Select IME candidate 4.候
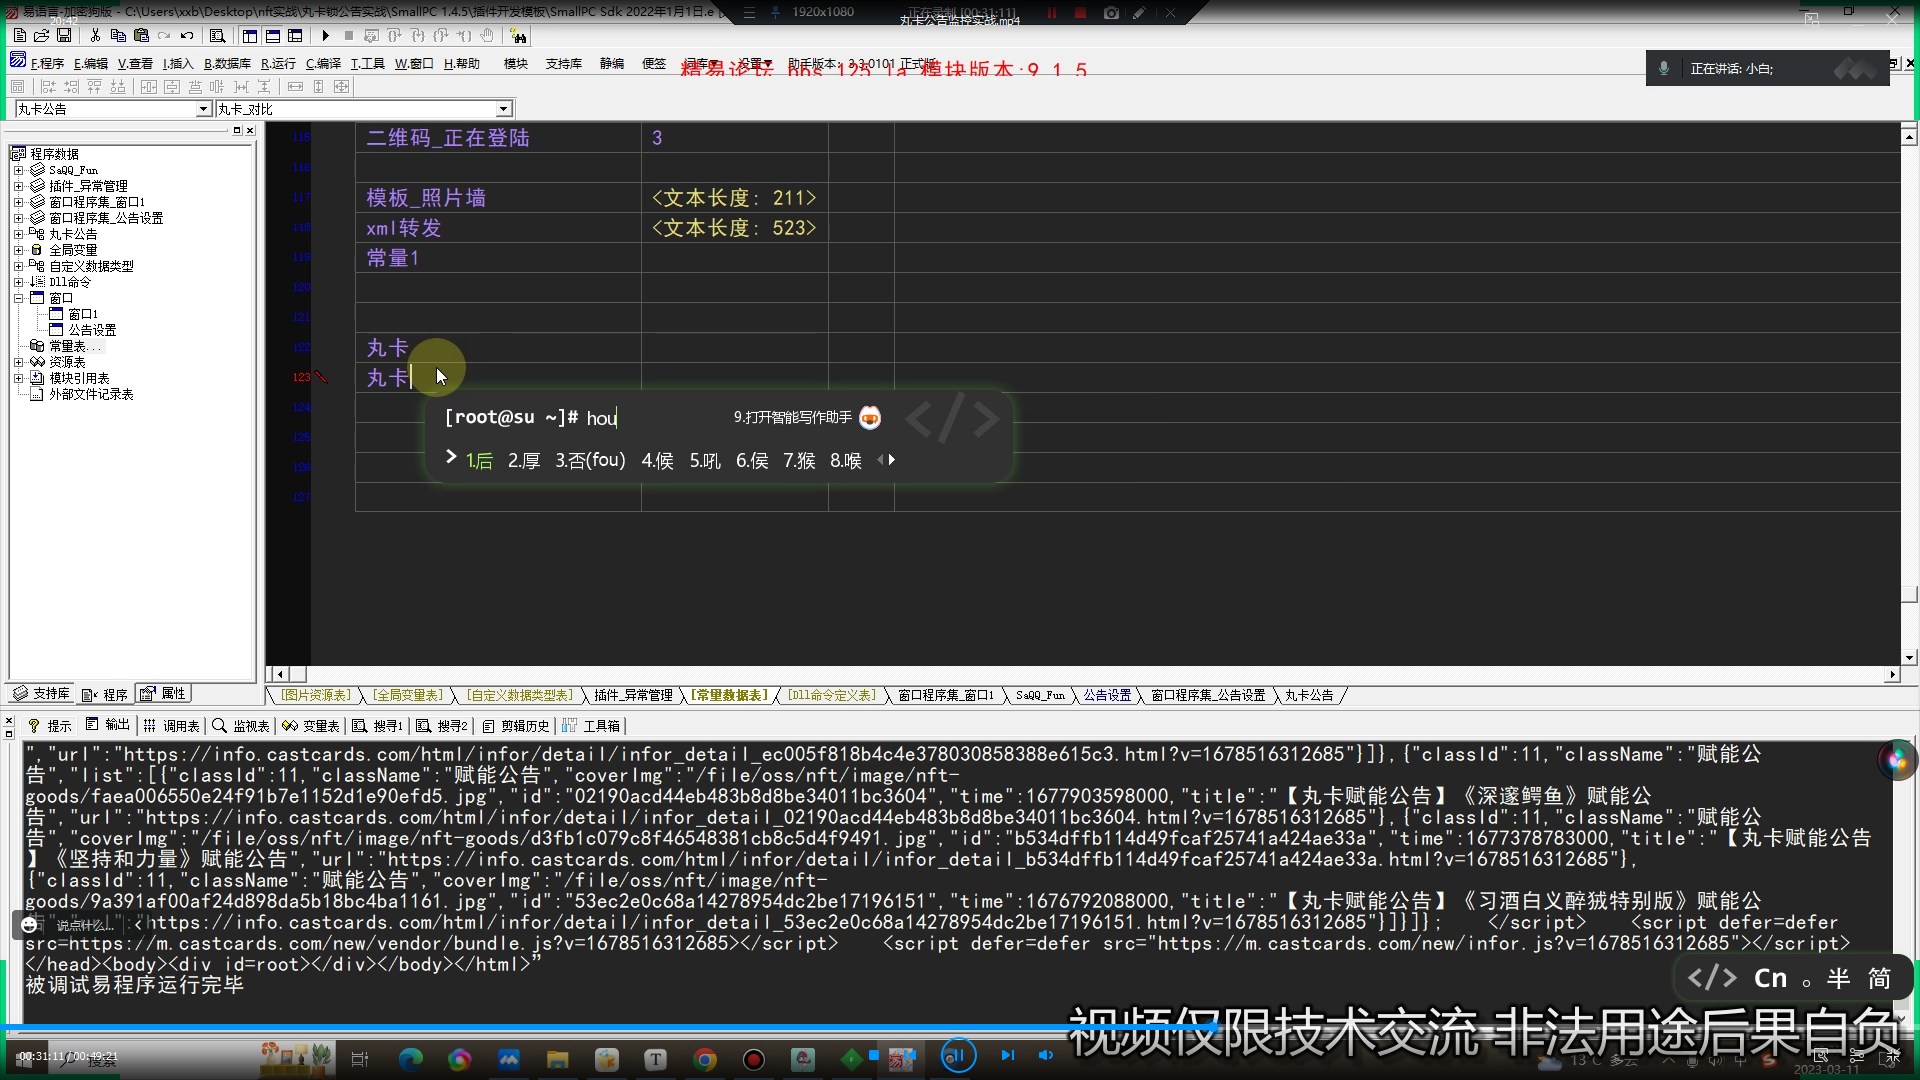Viewport: 1920px width, 1080px height. [657, 460]
